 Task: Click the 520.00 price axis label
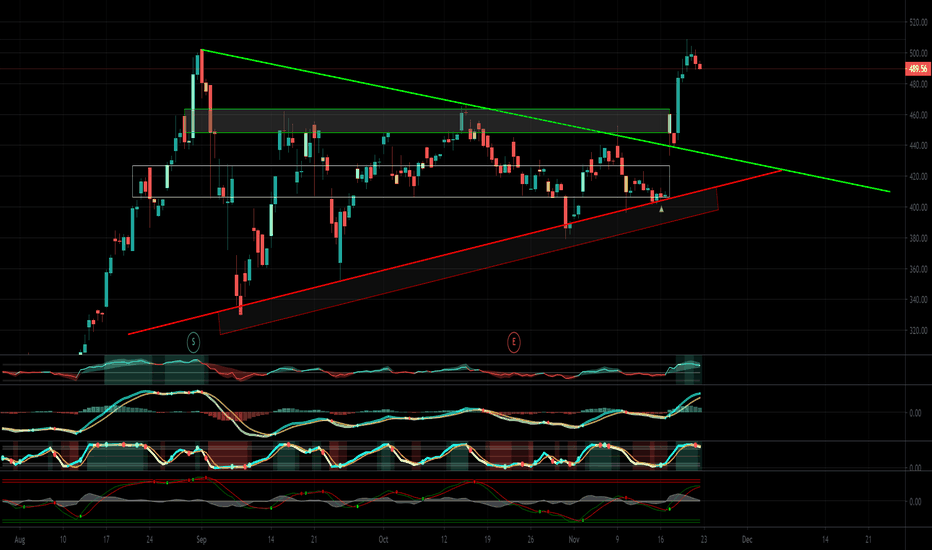click(918, 23)
